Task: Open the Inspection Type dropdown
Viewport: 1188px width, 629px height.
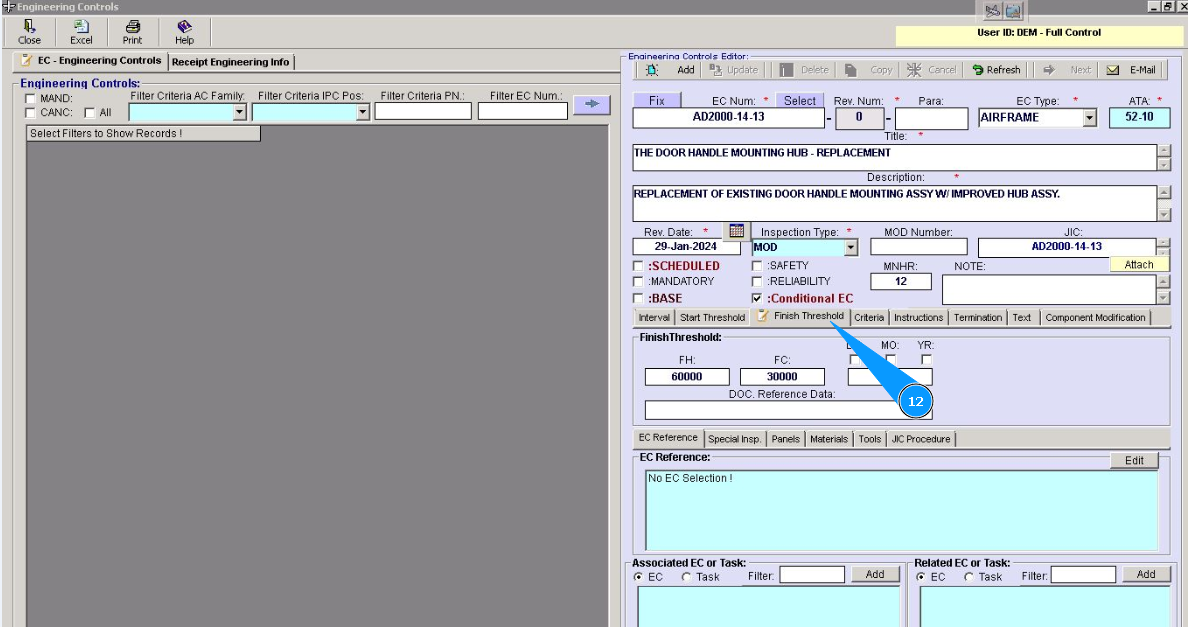Action: click(850, 247)
